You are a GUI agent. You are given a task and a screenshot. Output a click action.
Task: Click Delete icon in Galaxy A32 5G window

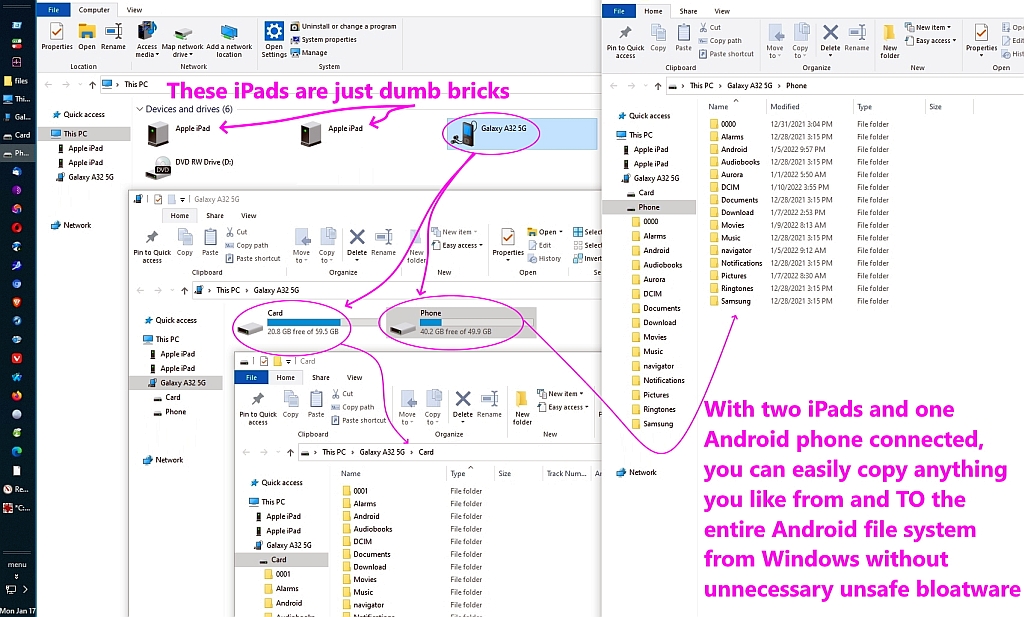pos(357,242)
